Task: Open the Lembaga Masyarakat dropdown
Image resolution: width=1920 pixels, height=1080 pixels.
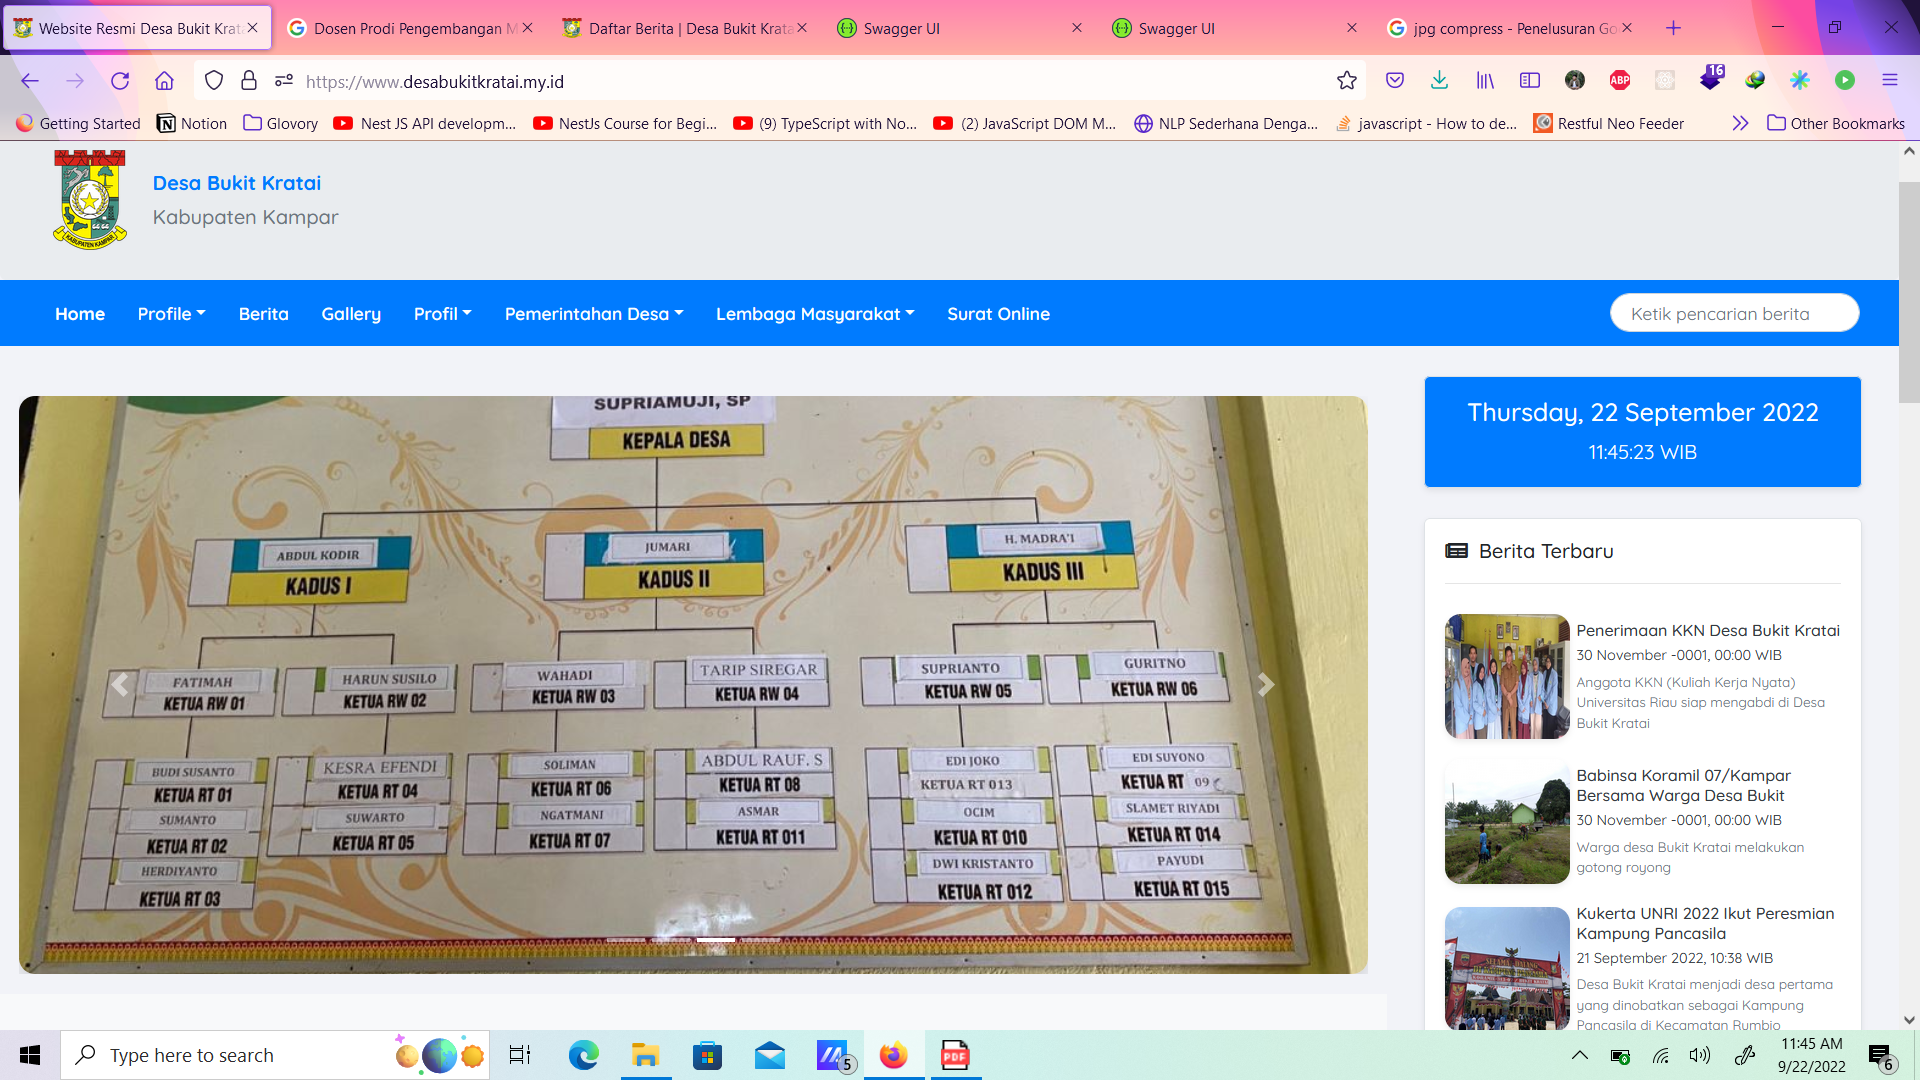Action: 815,314
